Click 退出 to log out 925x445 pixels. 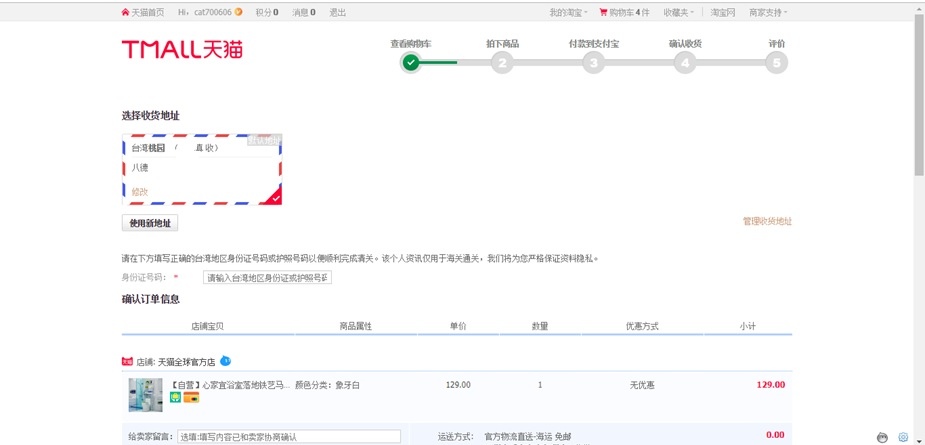click(x=337, y=12)
